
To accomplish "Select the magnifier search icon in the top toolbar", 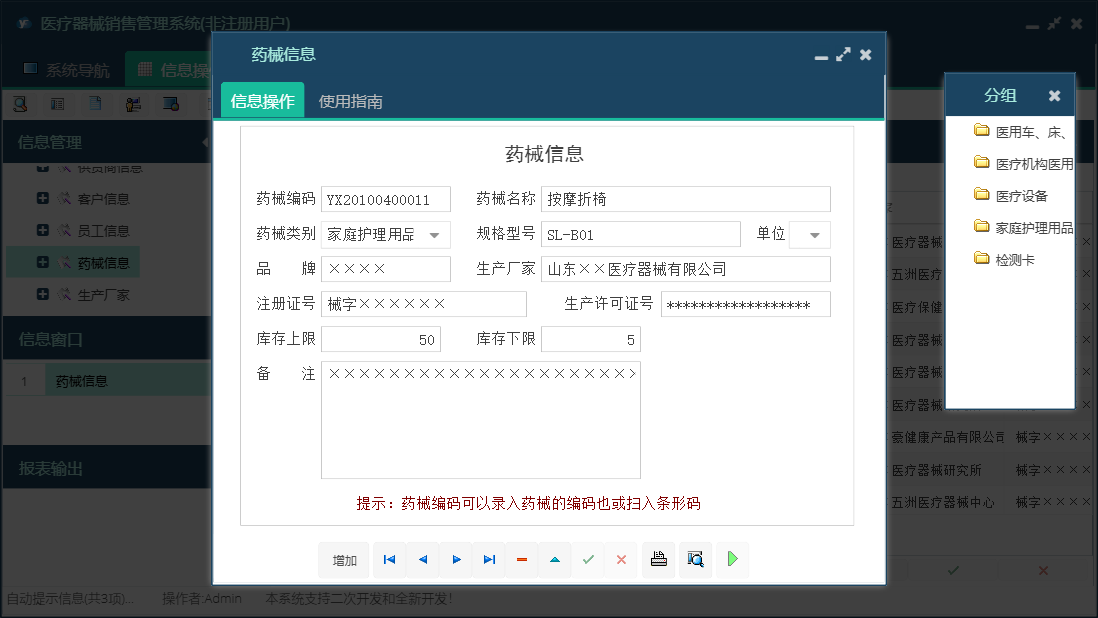I will tap(20, 103).
